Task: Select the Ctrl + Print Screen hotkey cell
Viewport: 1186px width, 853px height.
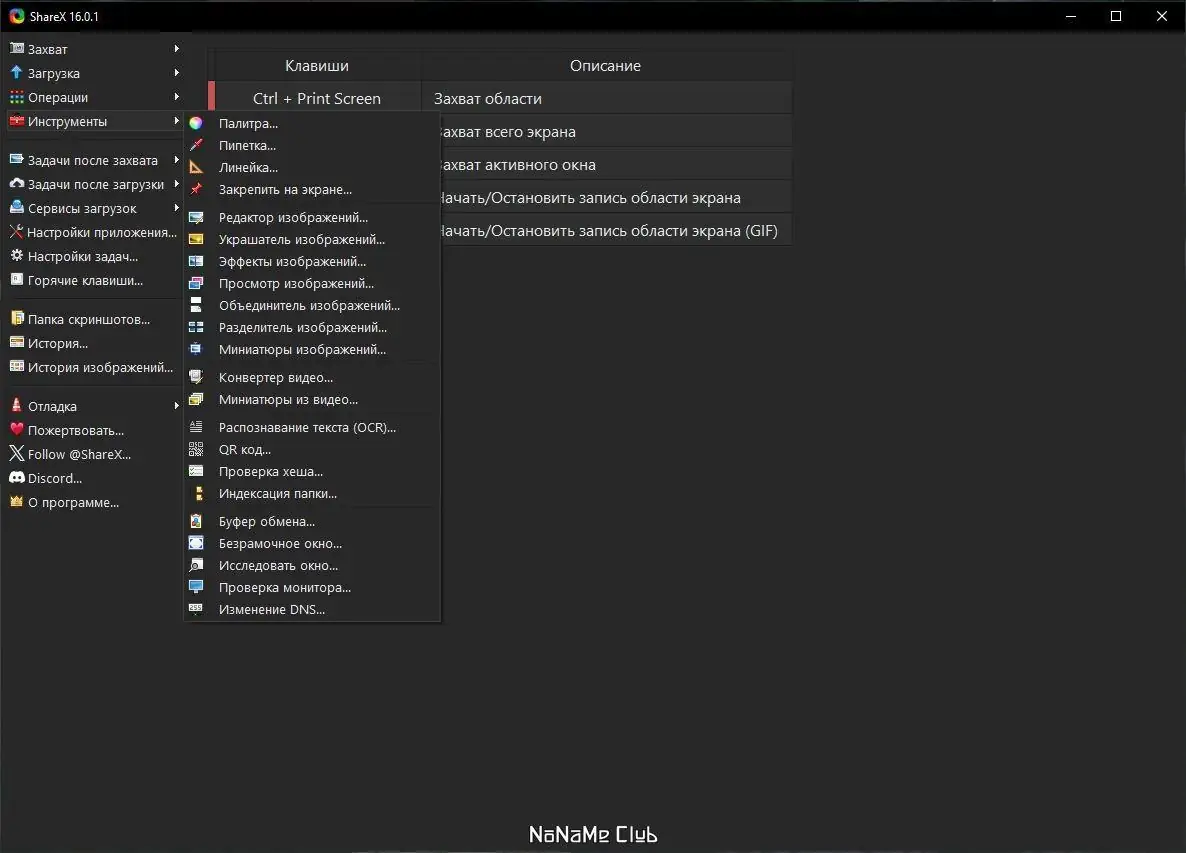Action: (317, 98)
